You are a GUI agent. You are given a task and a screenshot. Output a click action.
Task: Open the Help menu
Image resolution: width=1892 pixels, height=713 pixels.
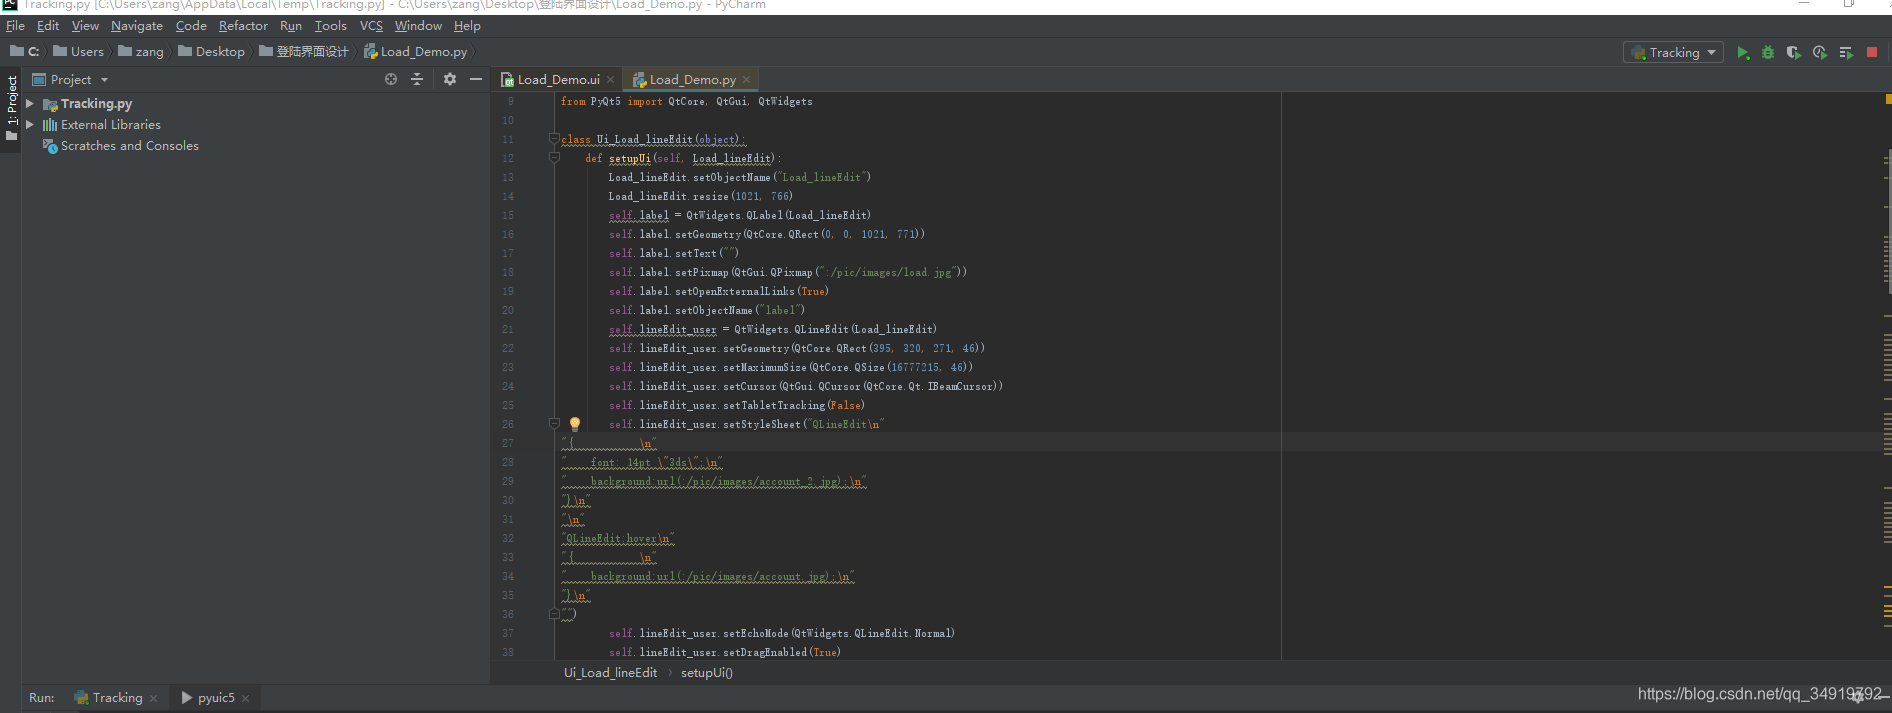tap(467, 26)
